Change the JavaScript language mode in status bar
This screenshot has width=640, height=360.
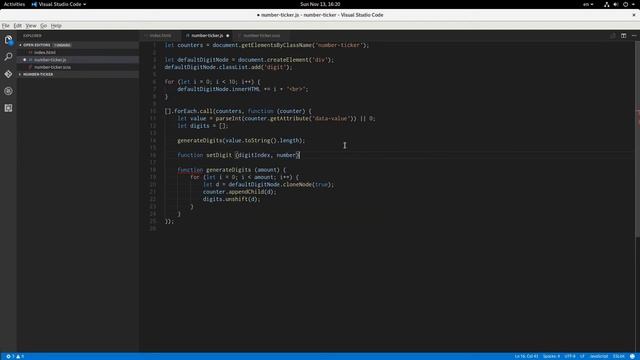click(599, 356)
